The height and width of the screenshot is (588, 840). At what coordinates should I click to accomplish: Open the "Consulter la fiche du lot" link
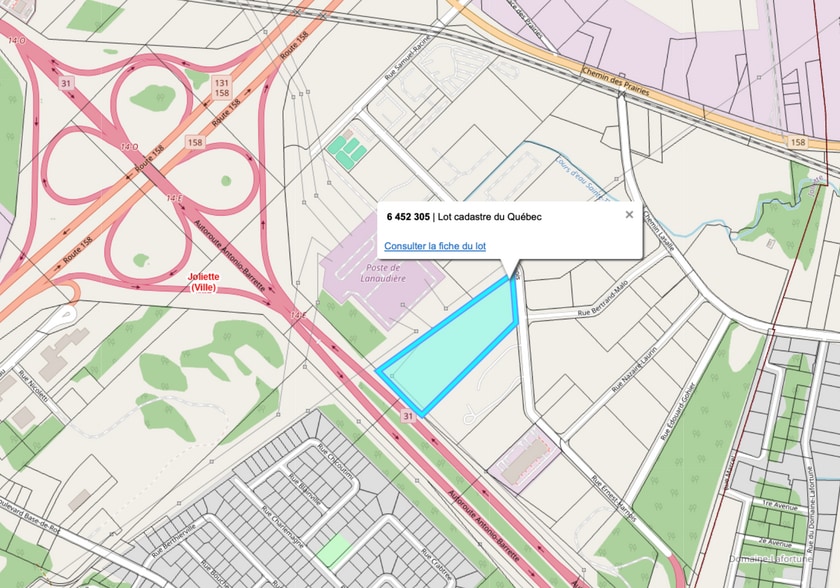pyautogui.click(x=435, y=246)
